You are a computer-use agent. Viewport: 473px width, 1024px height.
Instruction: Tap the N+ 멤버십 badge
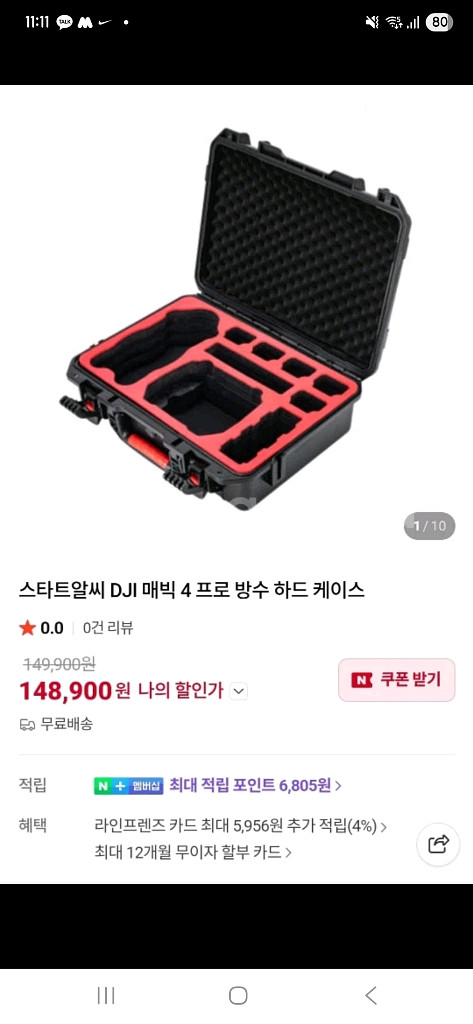click(128, 786)
